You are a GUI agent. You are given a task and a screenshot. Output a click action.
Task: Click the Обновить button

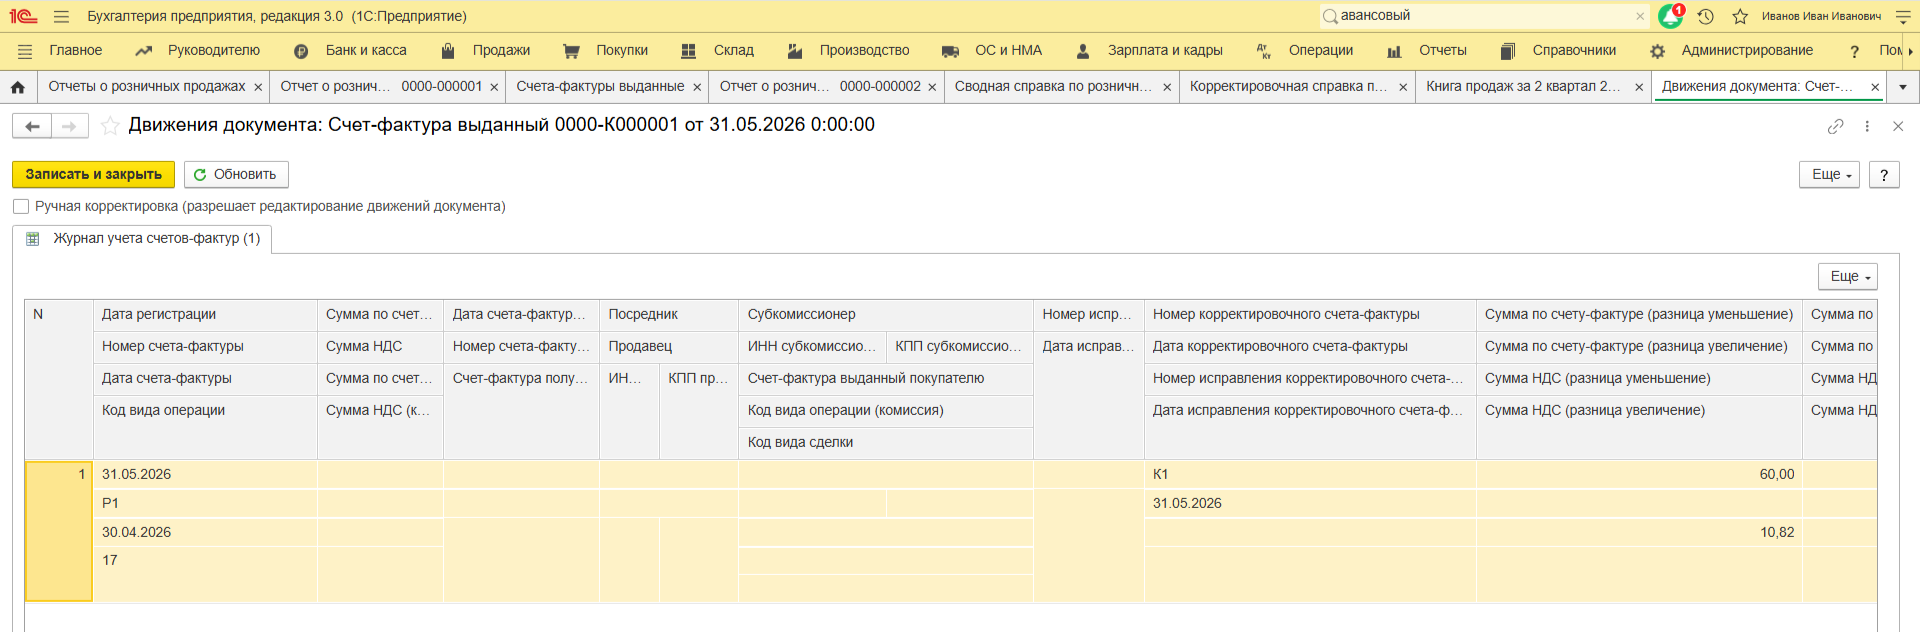(236, 174)
